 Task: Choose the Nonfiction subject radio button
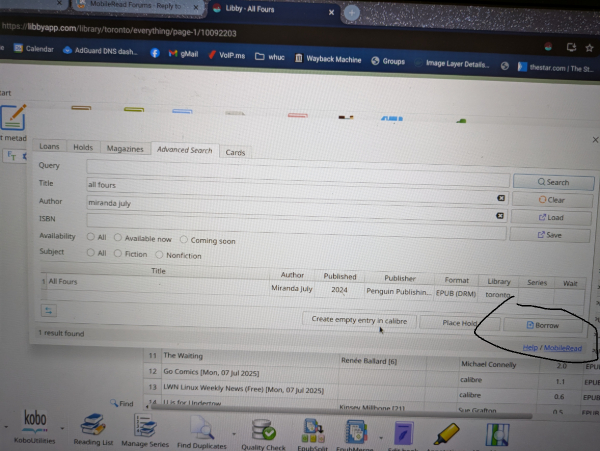click(159, 254)
